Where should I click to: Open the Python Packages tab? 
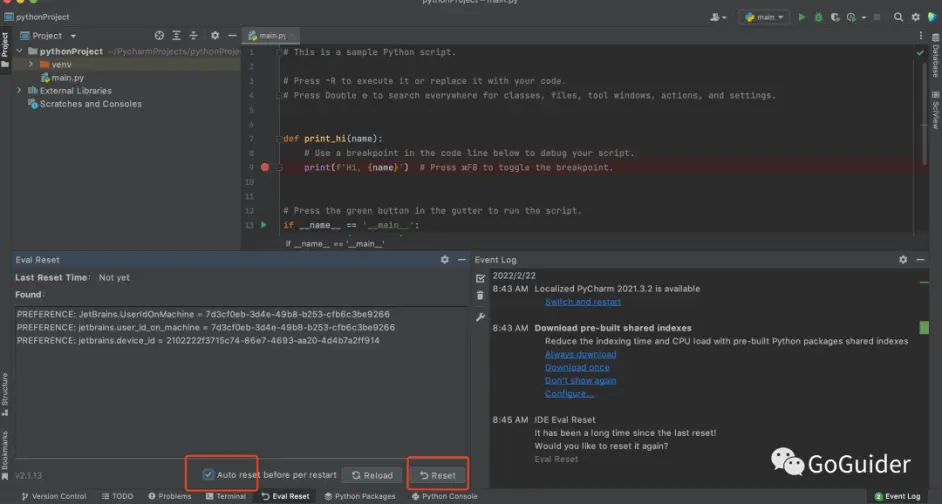[360, 496]
